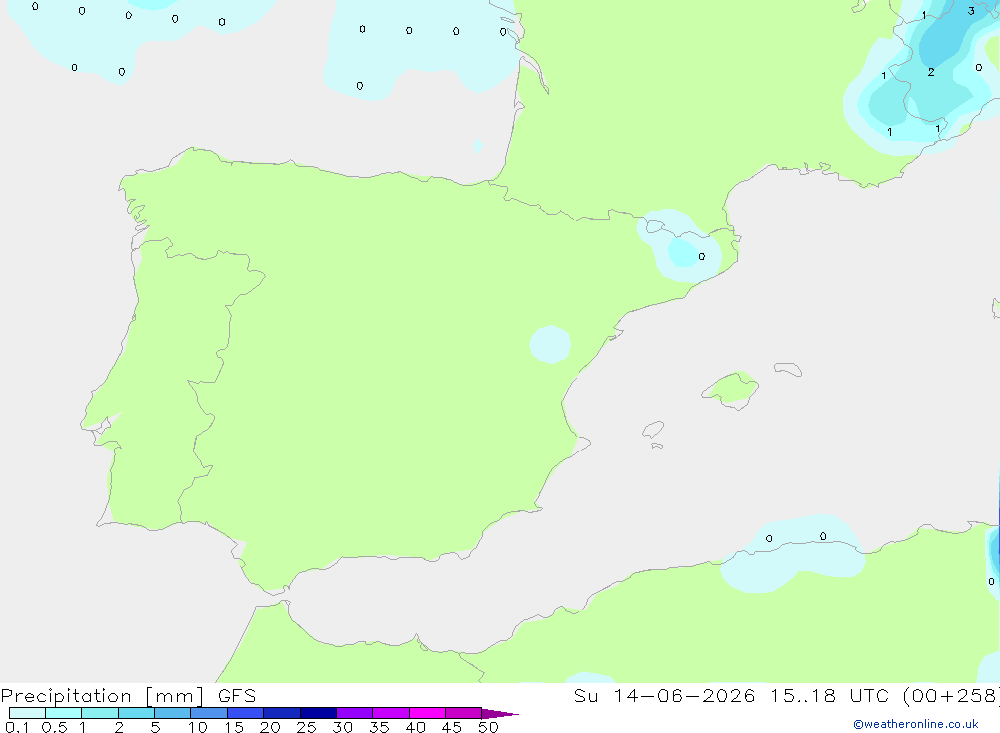Click the light-blue rain patch in eastern central Spain

coord(550,344)
